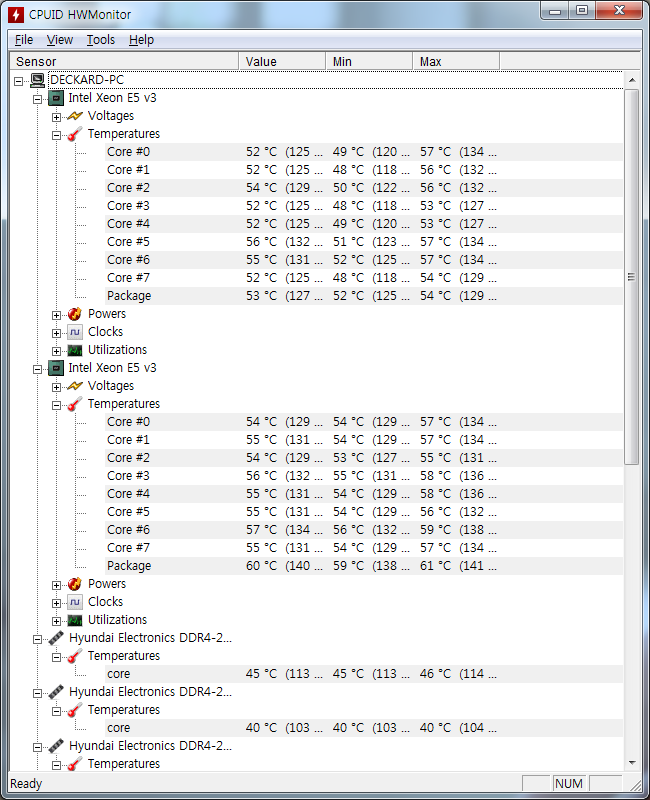Open the View menu
Image resolution: width=650 pixels, height=800 pixels.
click(x=60, y=40)
